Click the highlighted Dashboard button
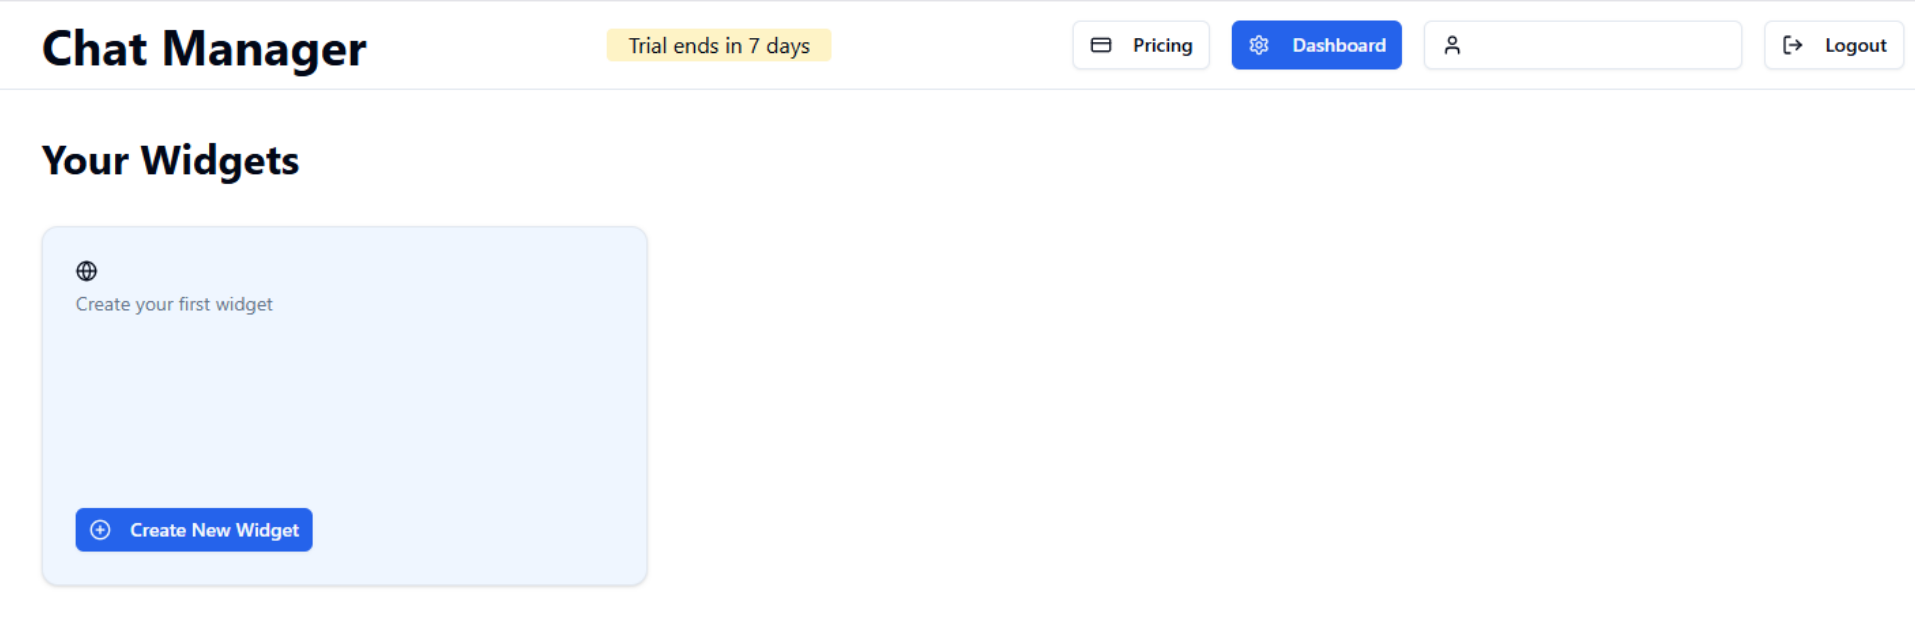 1316,45
